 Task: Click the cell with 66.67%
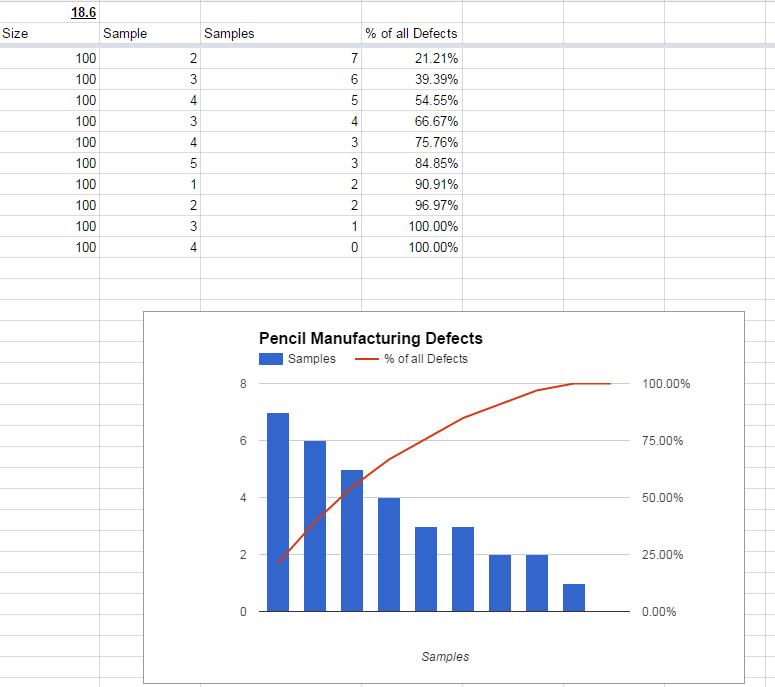coord(411,121)
